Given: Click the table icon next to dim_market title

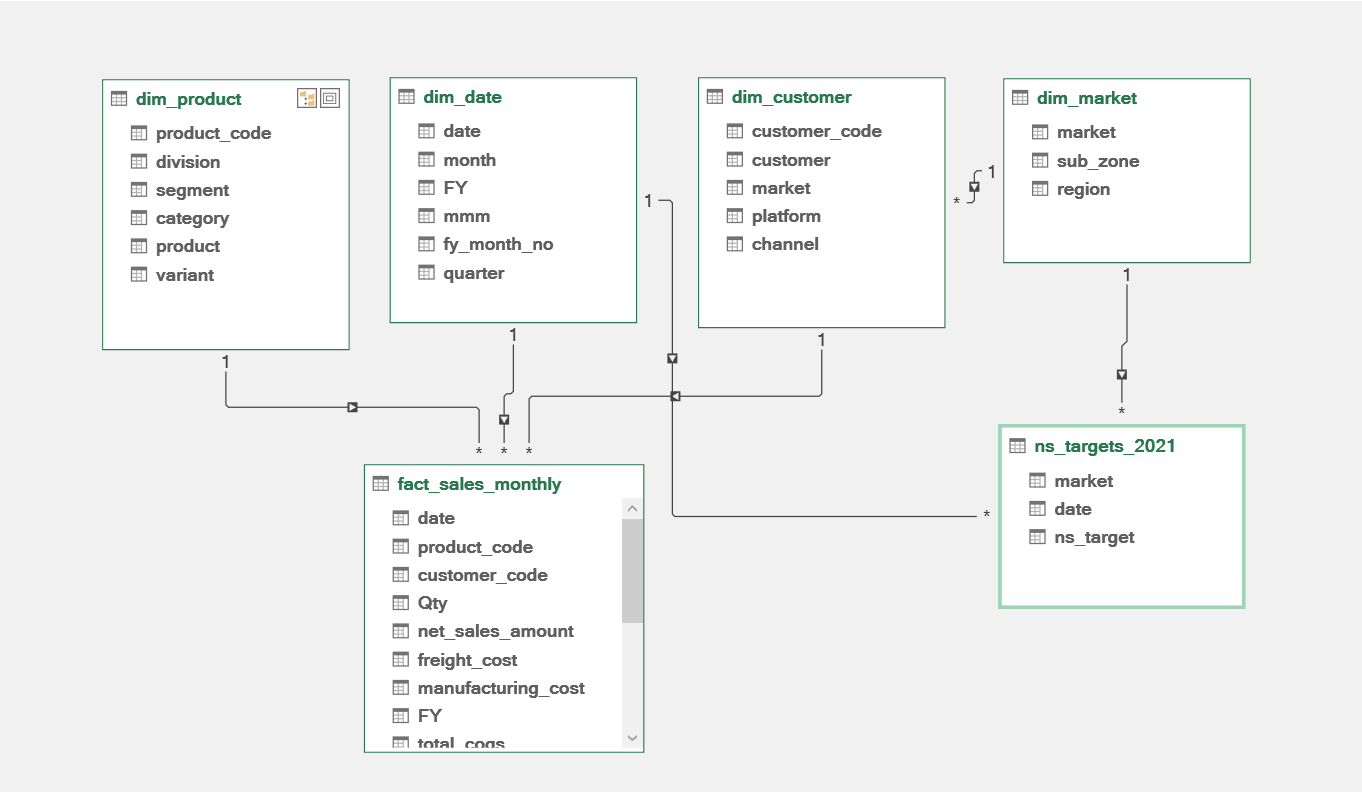Looking at the screenshot, I should coord(1020,98).
